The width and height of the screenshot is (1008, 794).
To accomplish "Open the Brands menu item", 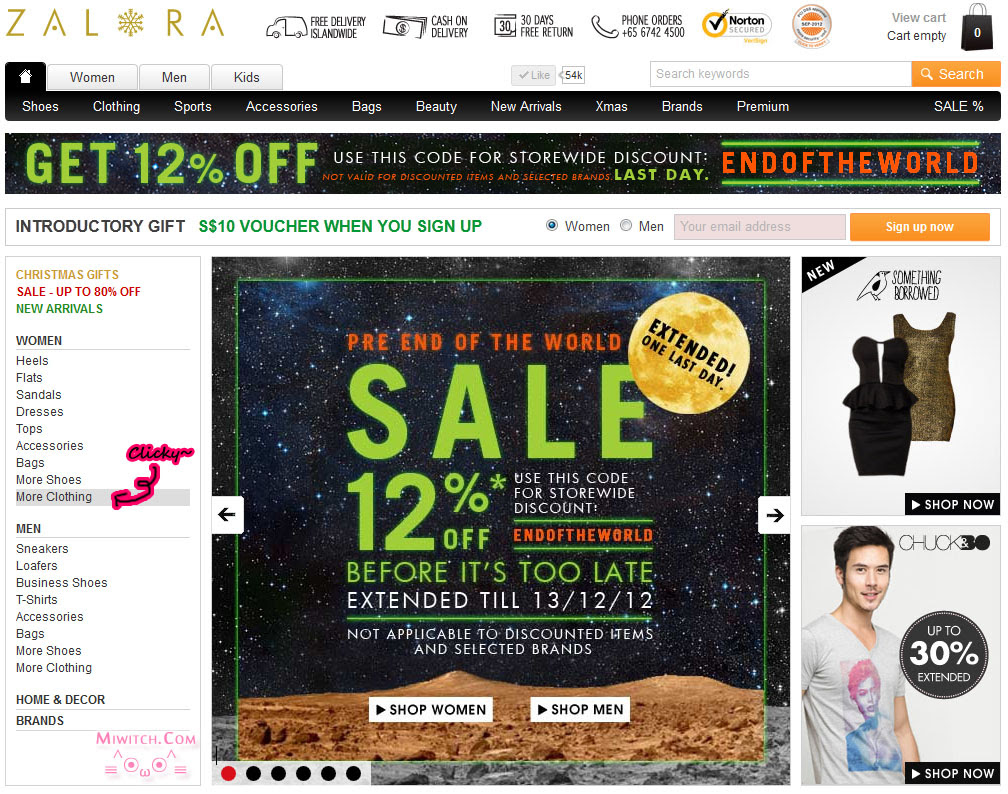I will [682, 107].
